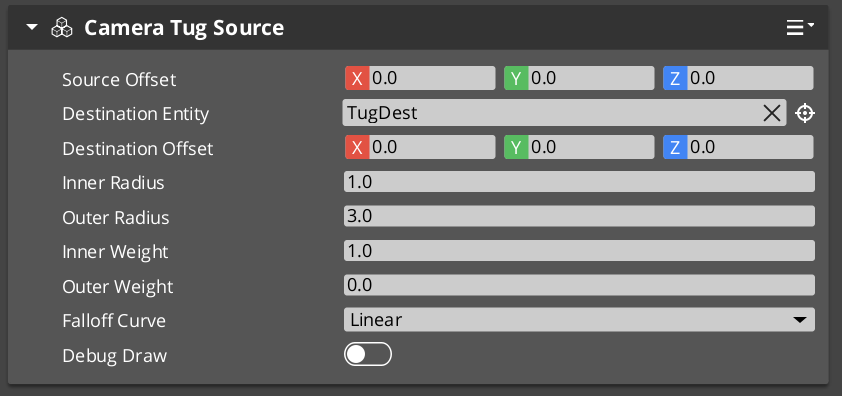Click the blue Z label of Source Offset

coord(675,78)
